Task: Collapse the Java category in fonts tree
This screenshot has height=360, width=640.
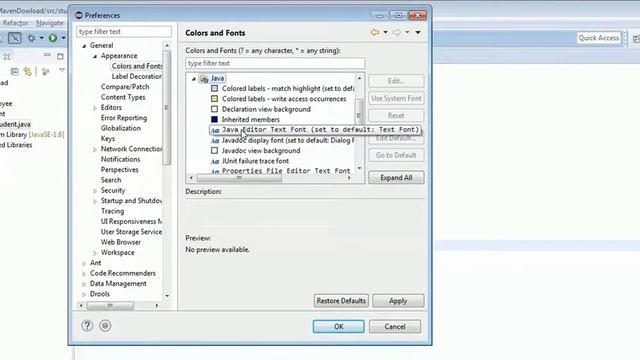Action: [x=194, y=79]
